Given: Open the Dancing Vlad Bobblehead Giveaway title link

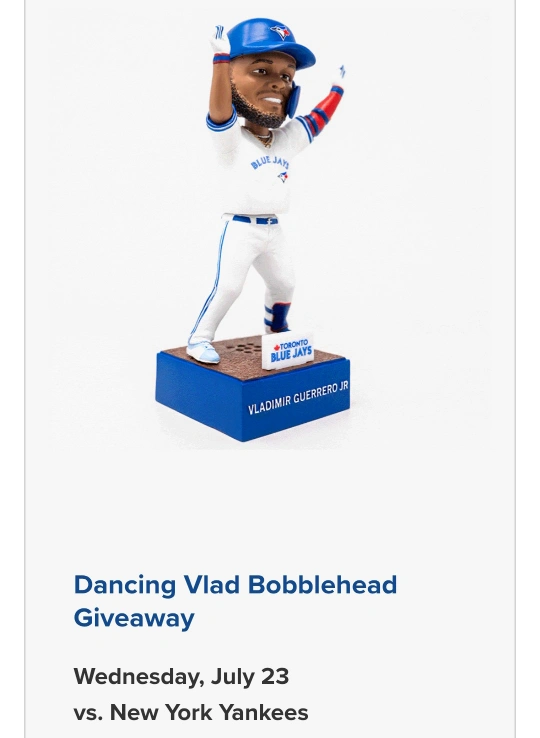Looking at the screenshot, I should click(235, 601).
